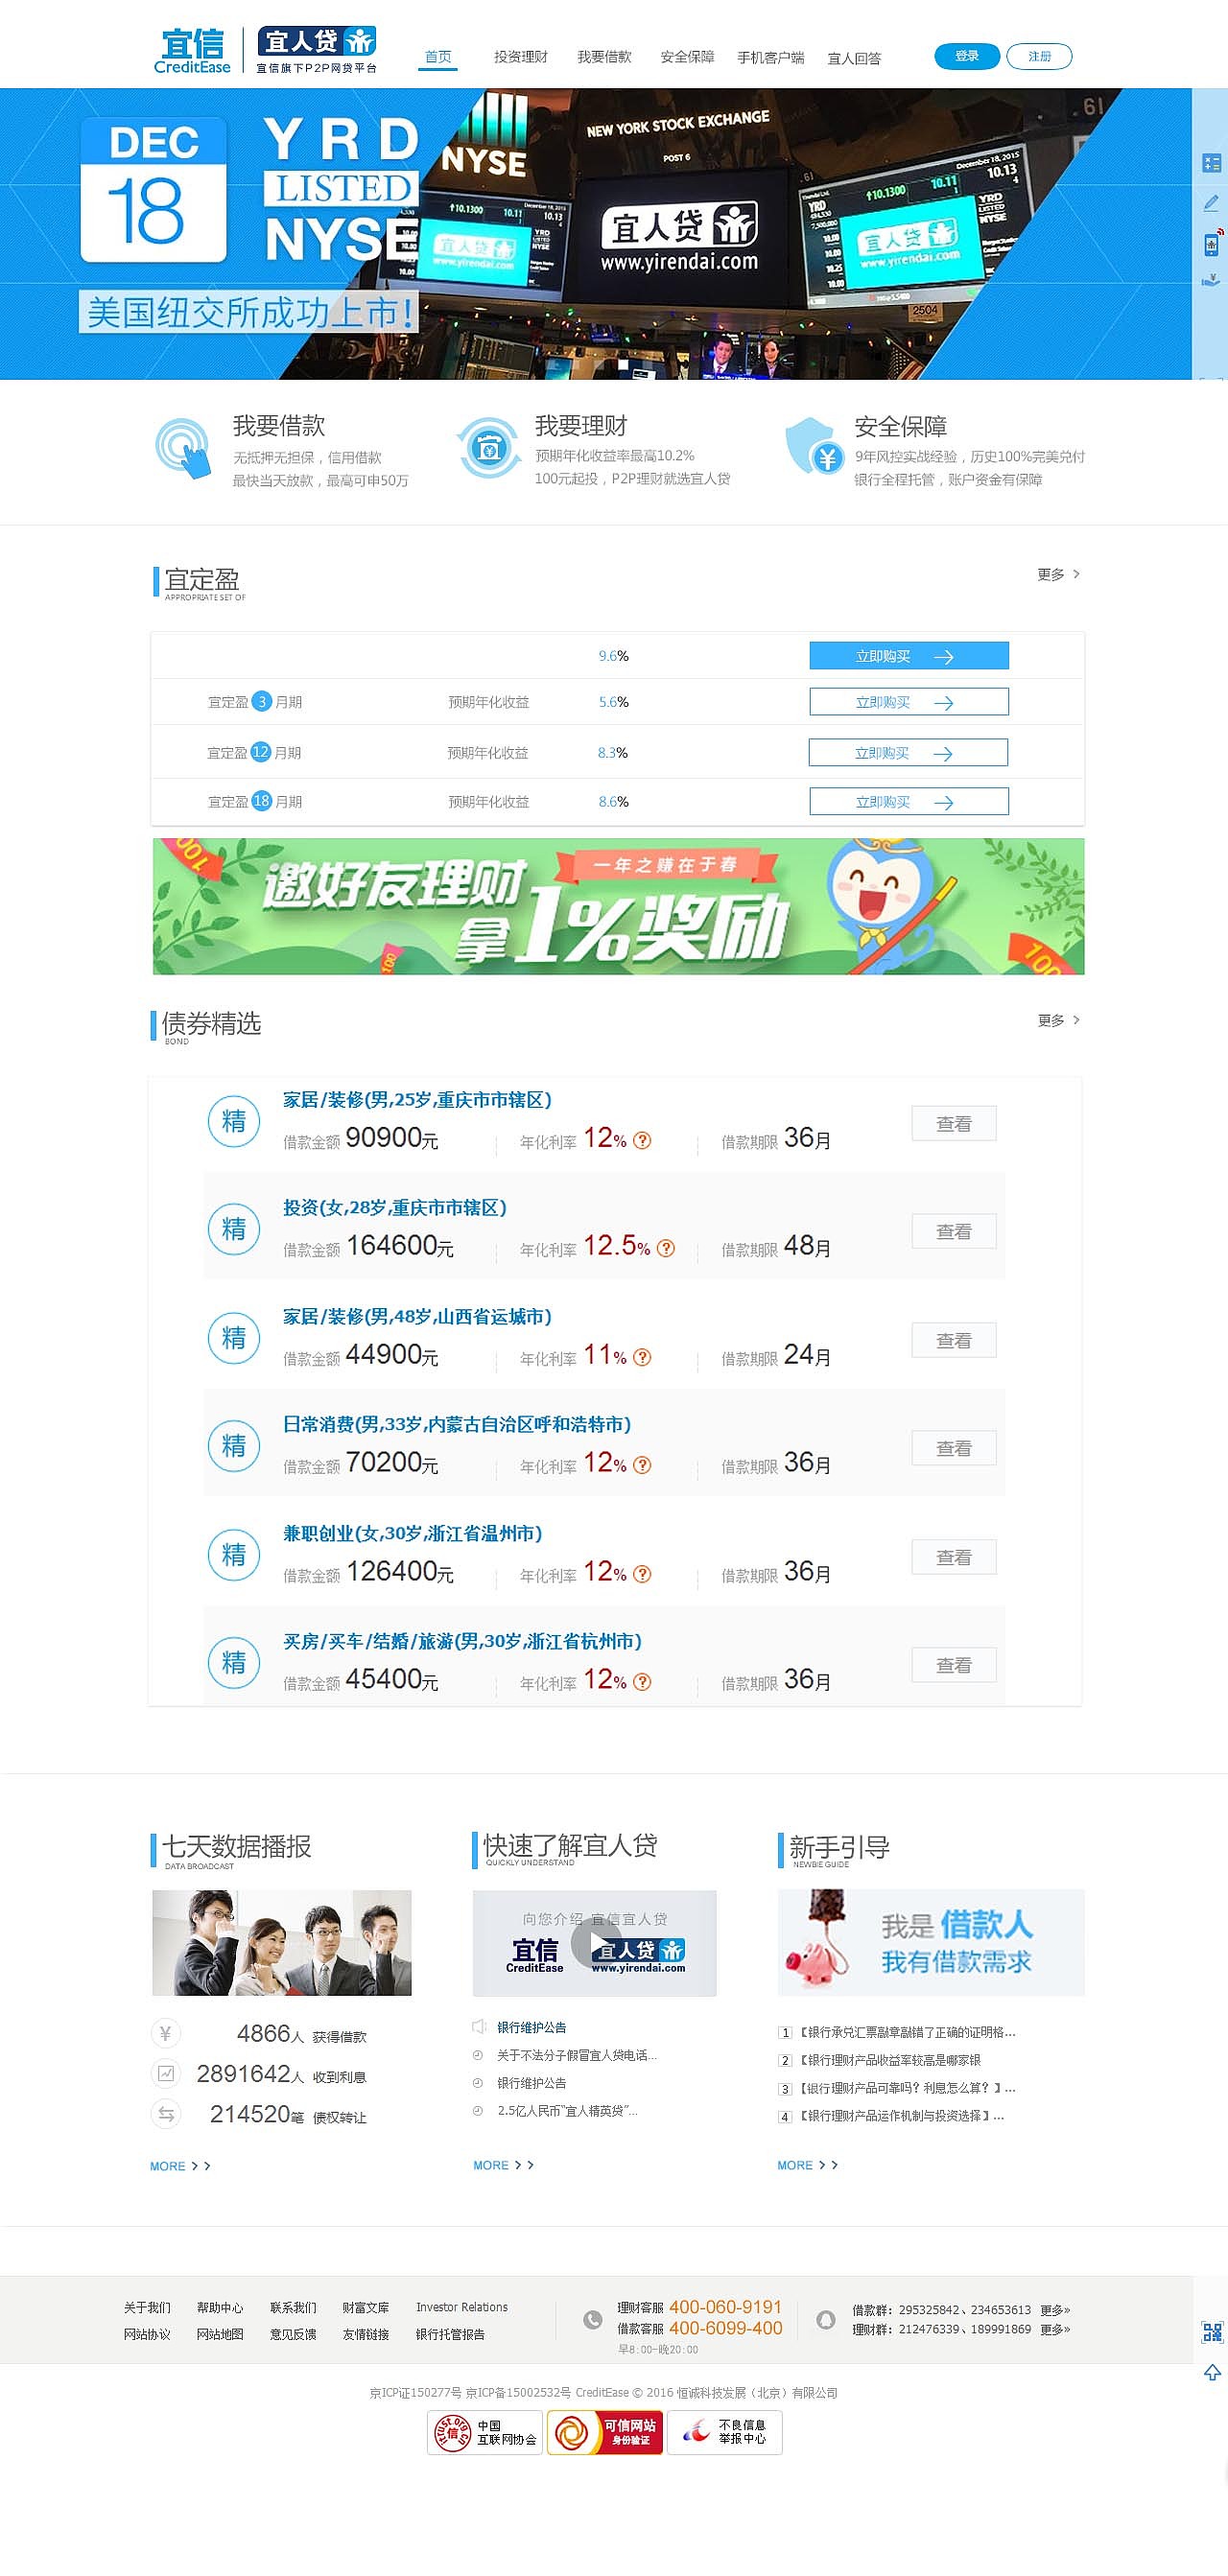This screenshot has width=1228, height=2576.
Task: Click the speaker icon beside 银行维护公告
Action: [479, 2027]
